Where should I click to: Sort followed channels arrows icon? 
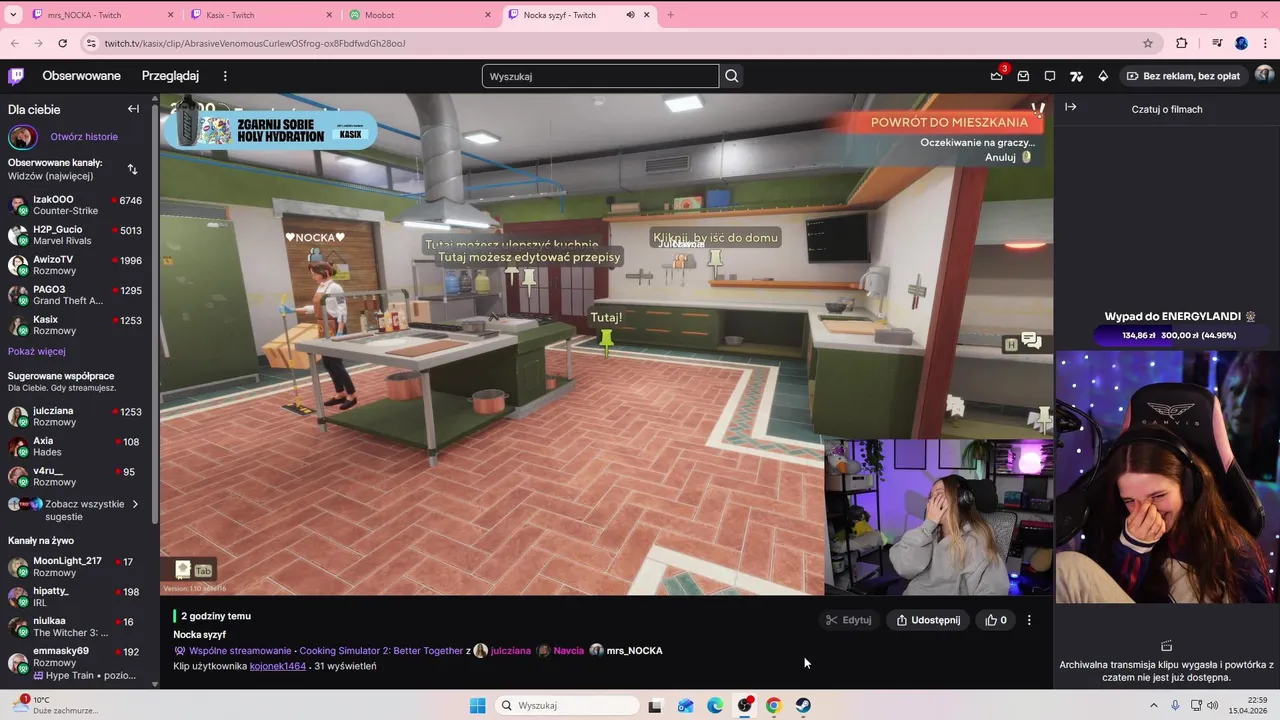132,169
